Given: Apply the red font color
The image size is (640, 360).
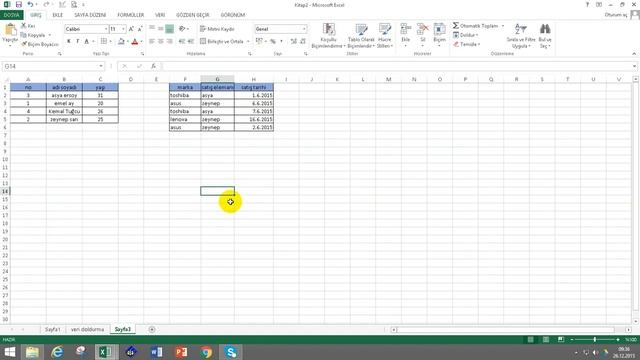Looking at the screenshot, I should point(135,41).
